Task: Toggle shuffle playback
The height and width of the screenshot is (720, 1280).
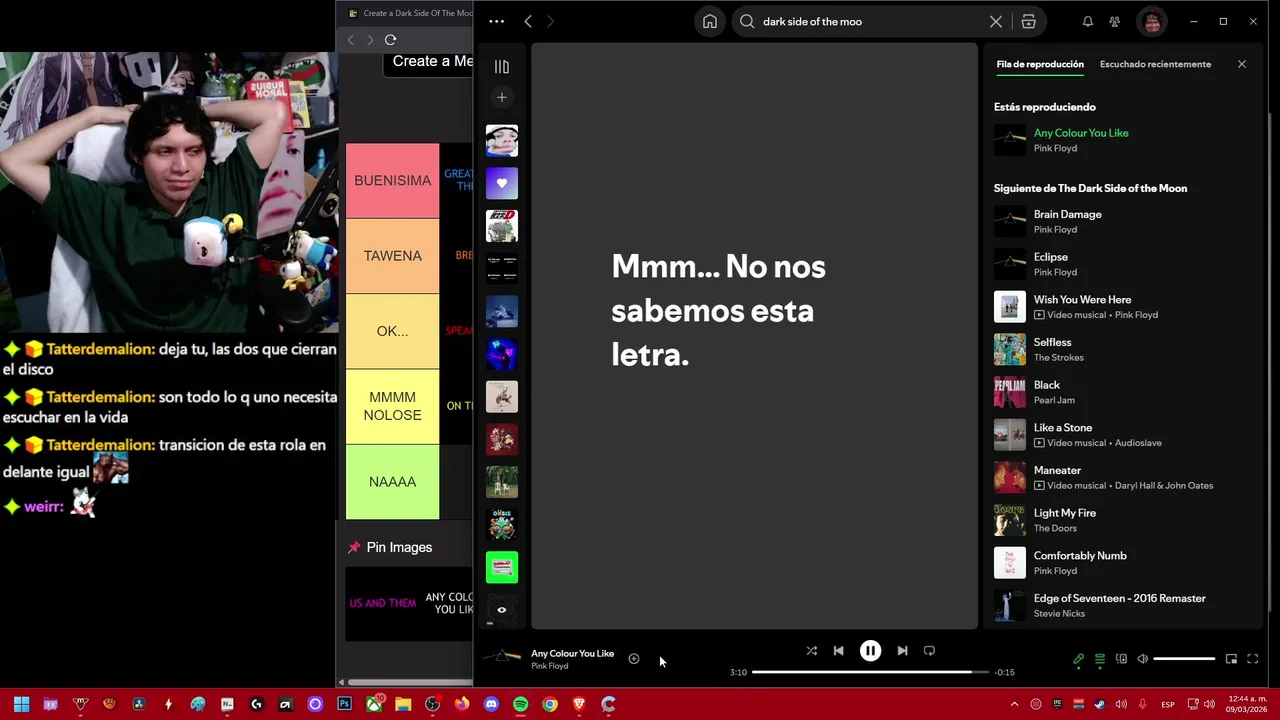Action: tap(811, 650)
